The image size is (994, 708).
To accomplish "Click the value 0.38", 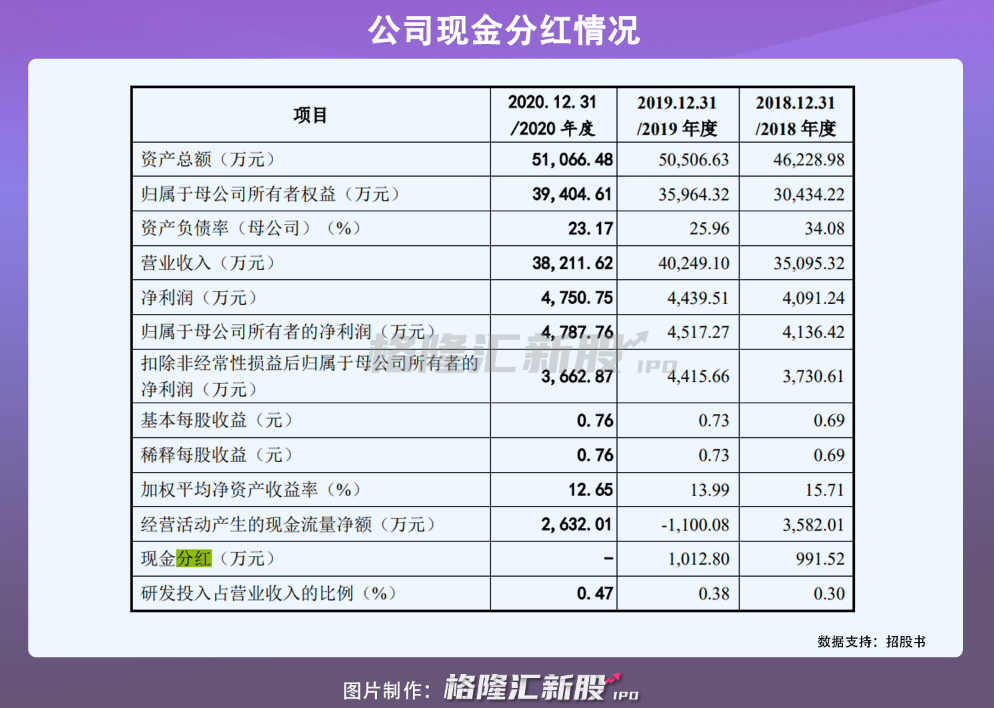I will point(714,594).
